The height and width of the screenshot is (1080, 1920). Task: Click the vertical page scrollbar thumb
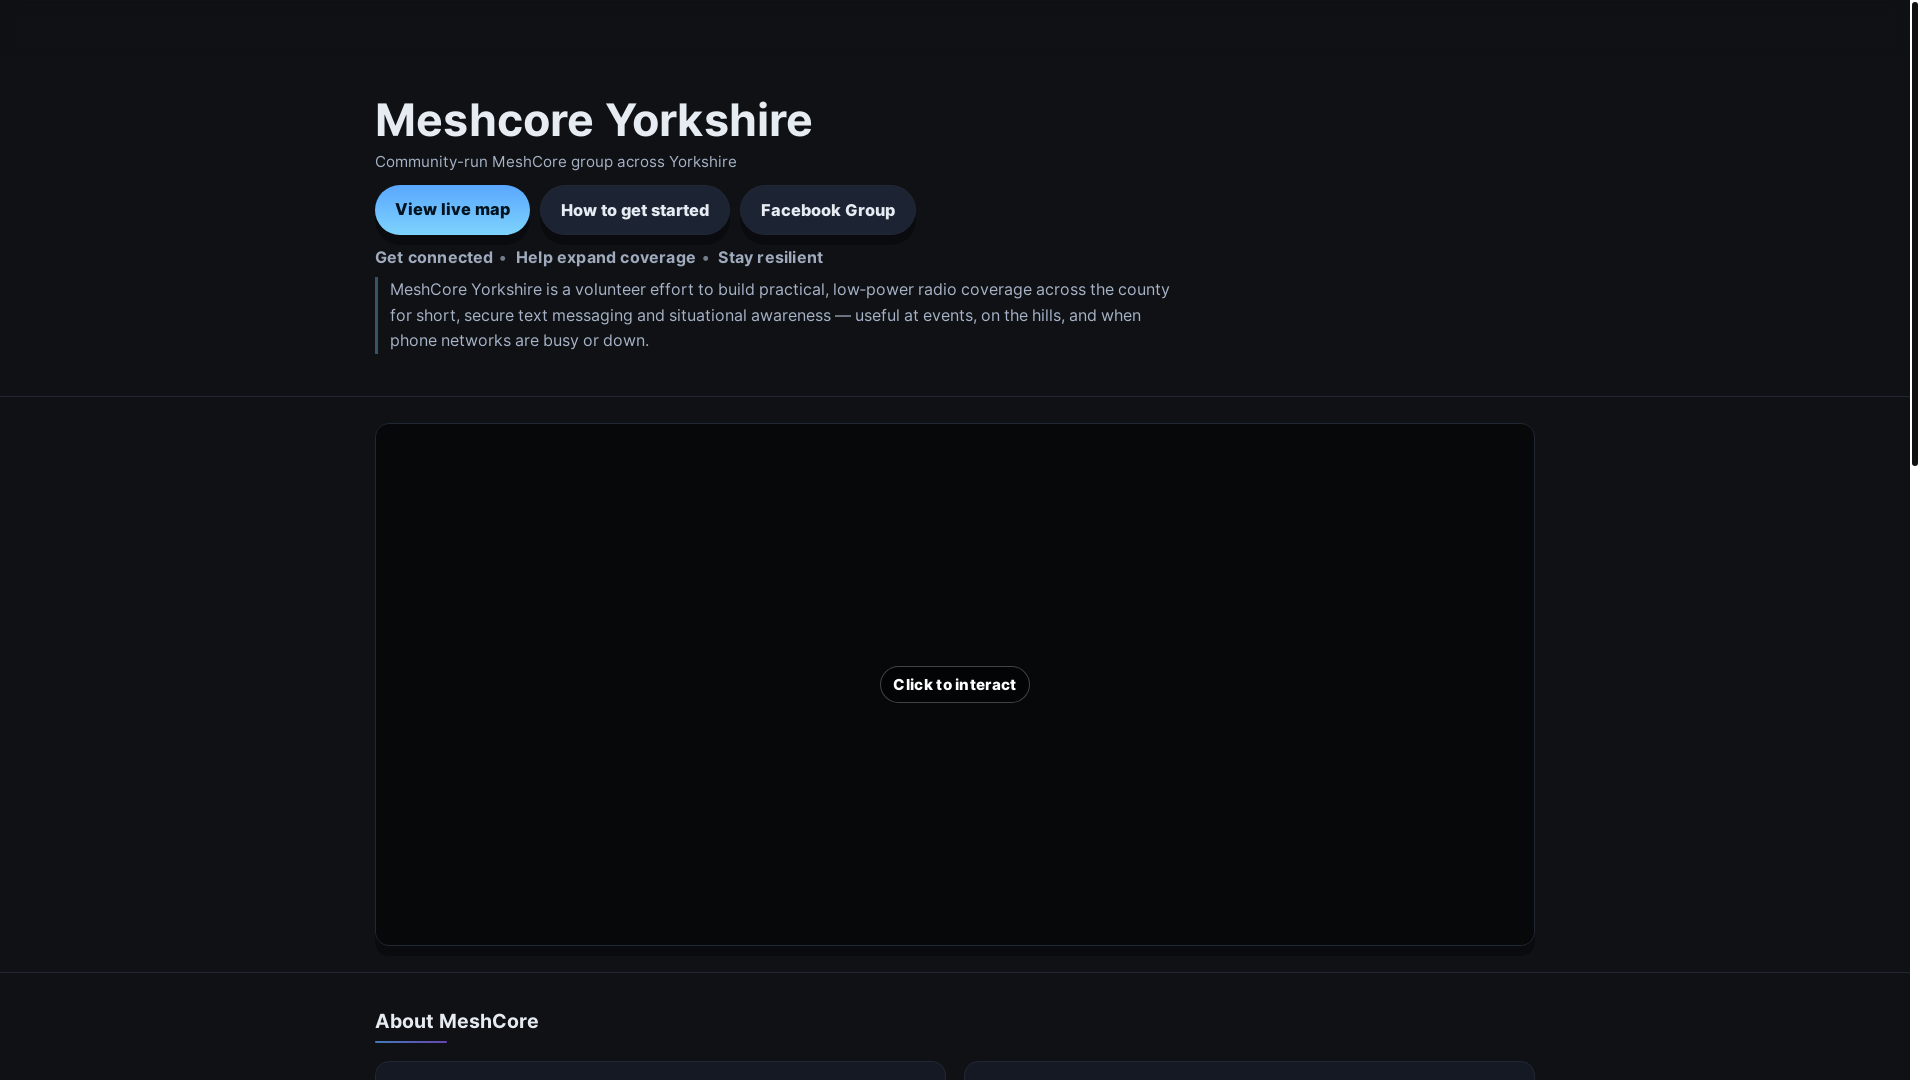1914,233
